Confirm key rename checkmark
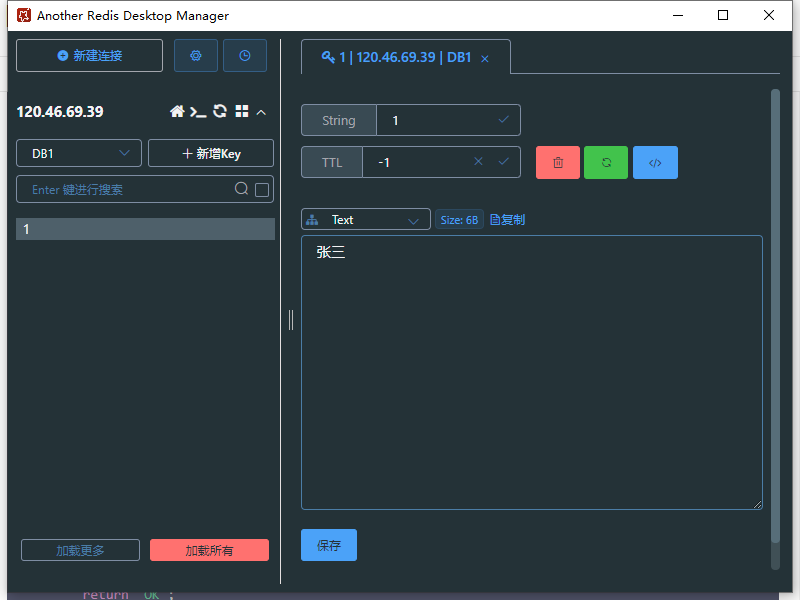Viewport: 800px width, 600px height. pyautogui.click(x=504, y=119)
